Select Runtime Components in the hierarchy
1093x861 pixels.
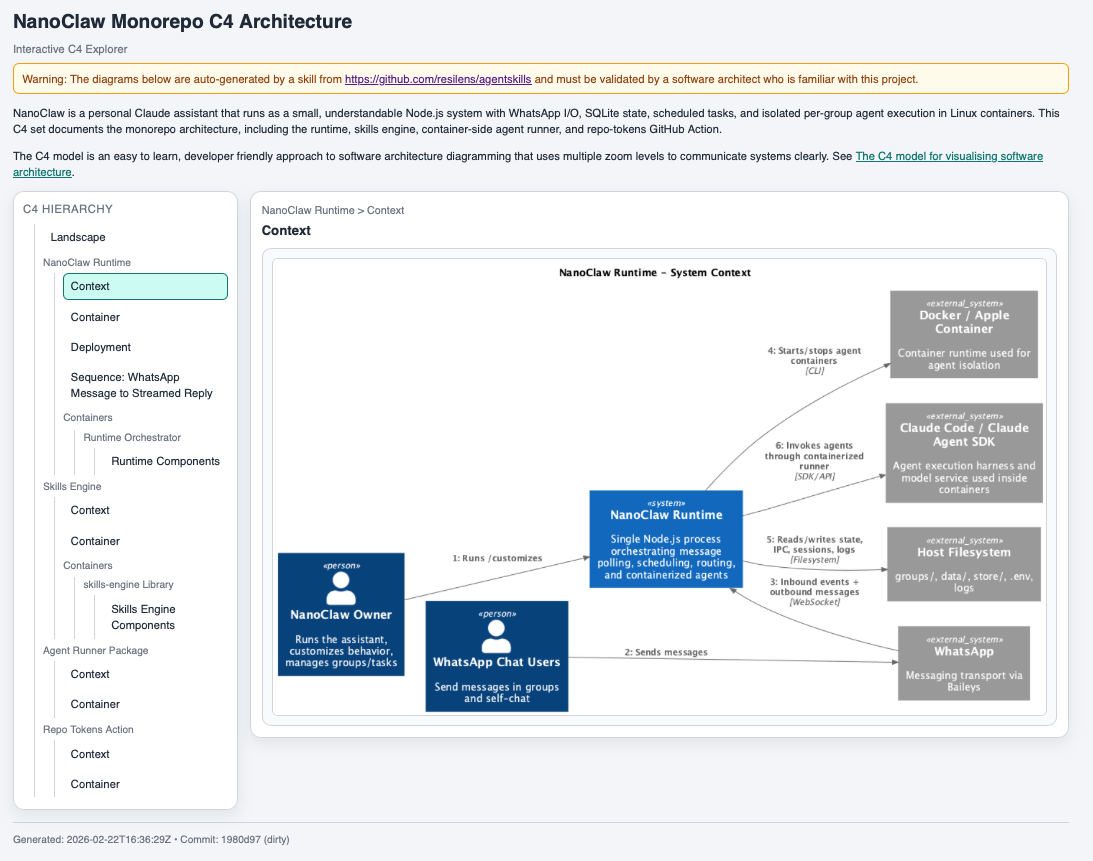pos(165,461)
